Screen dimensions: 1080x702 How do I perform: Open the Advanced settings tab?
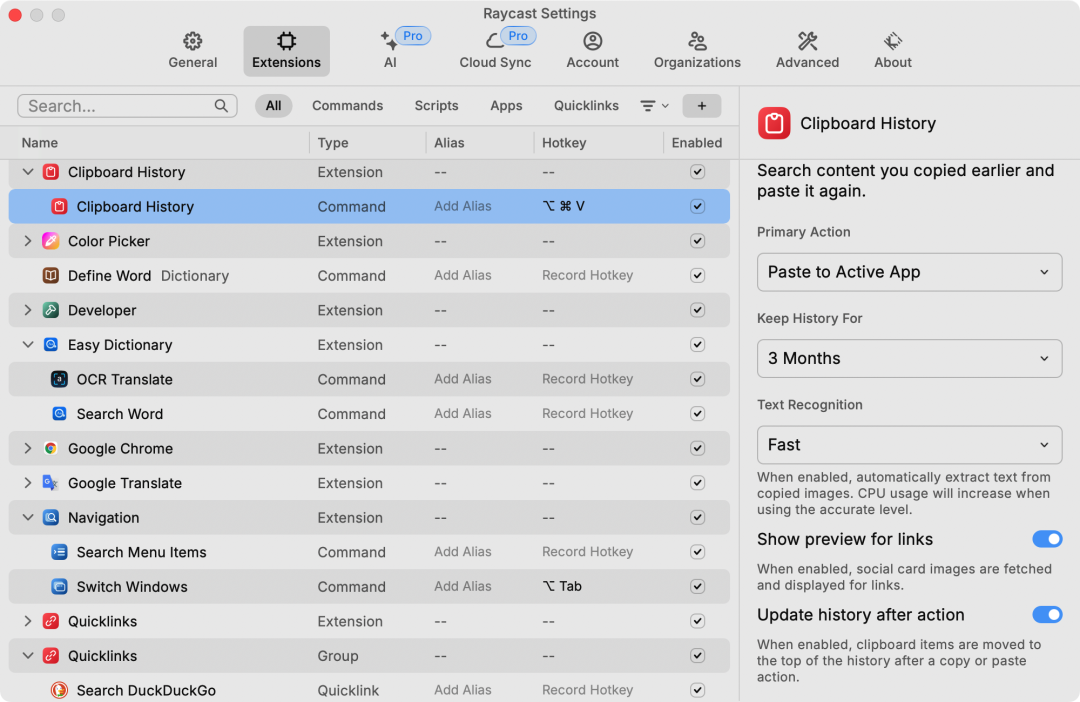(x=807, y=50)
